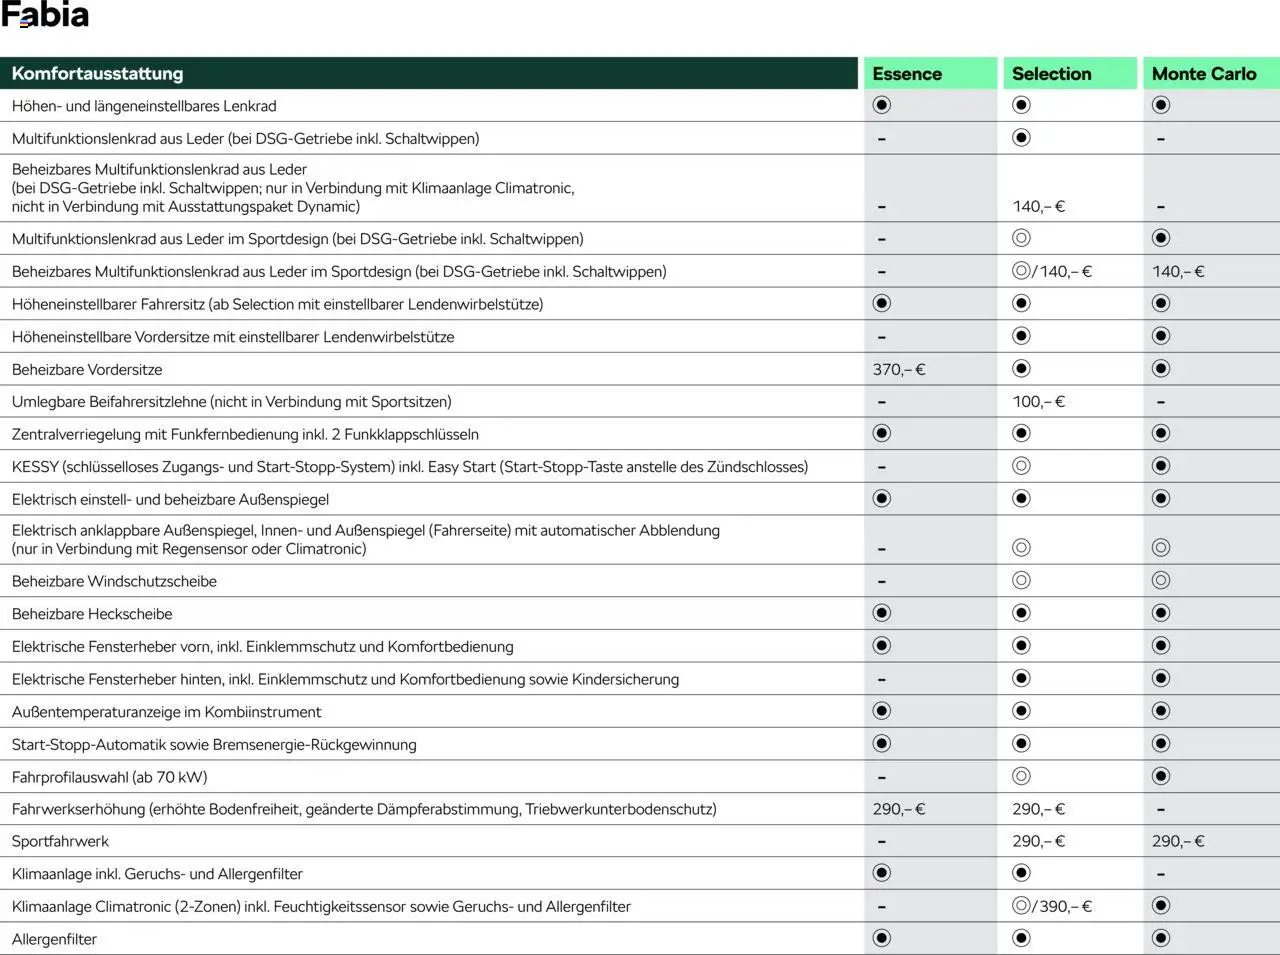Click Monte Carlo marker for Climatronic row
The image size is (1280, 955).
pos(1161,906)
